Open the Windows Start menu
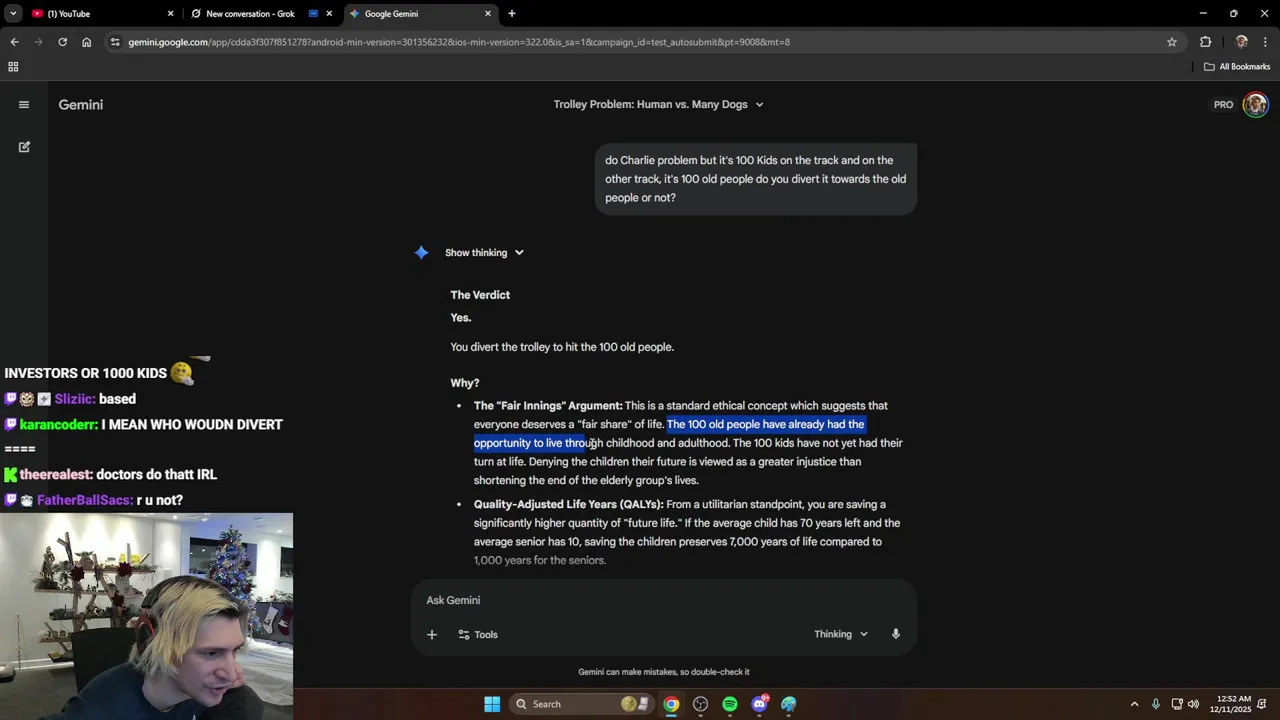The image size is (1280, 720). 492,704
